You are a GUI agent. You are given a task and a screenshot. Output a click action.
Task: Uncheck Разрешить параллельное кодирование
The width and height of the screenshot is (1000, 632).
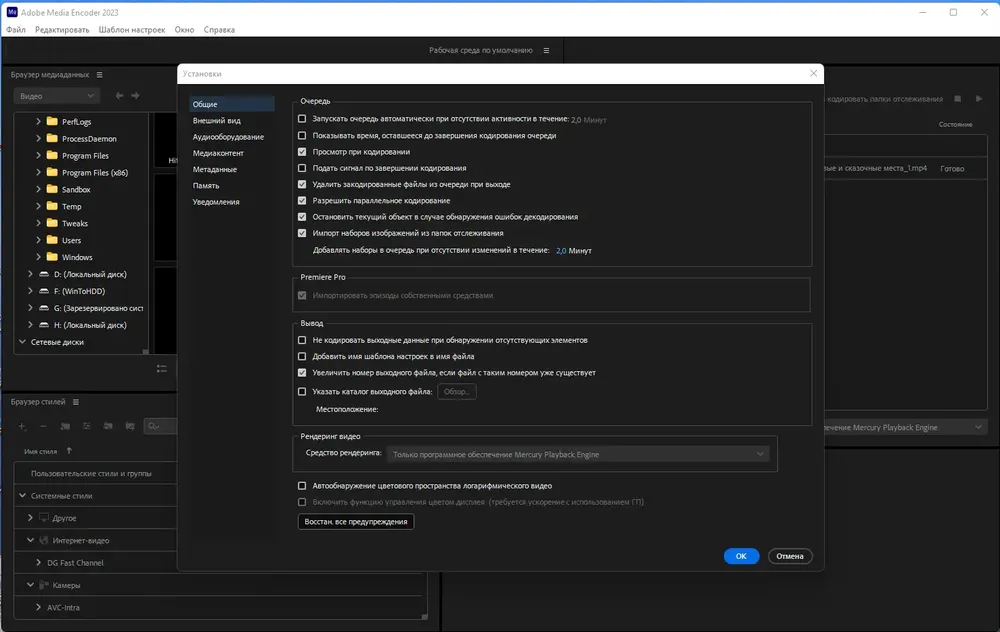click(302, 200)
